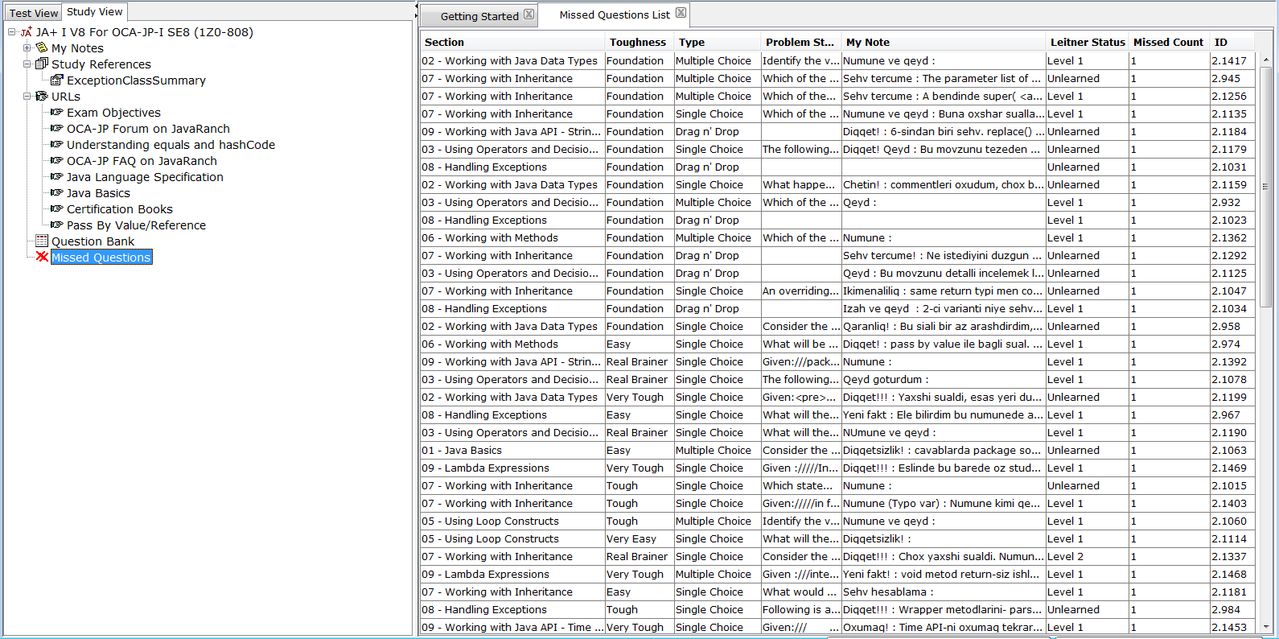Close the Missed Questions List tab
Viewport: 1279px width, 639px height.
coord(681,13)
